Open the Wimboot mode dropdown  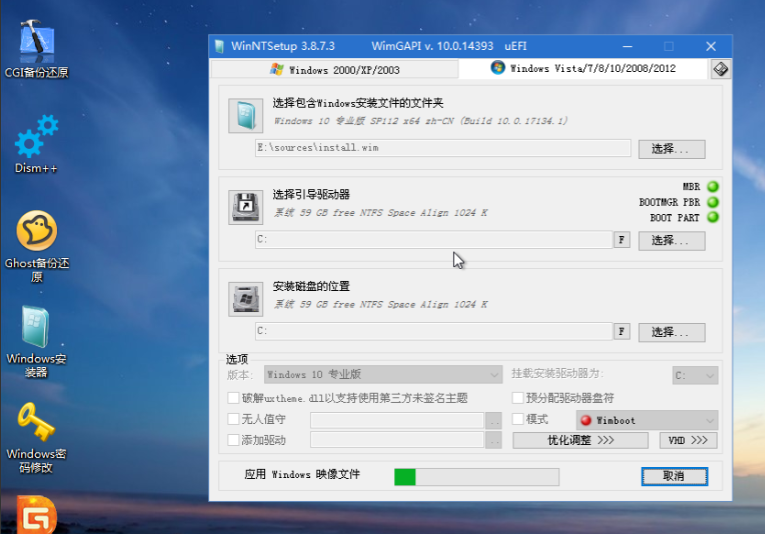tap(647, 420)
